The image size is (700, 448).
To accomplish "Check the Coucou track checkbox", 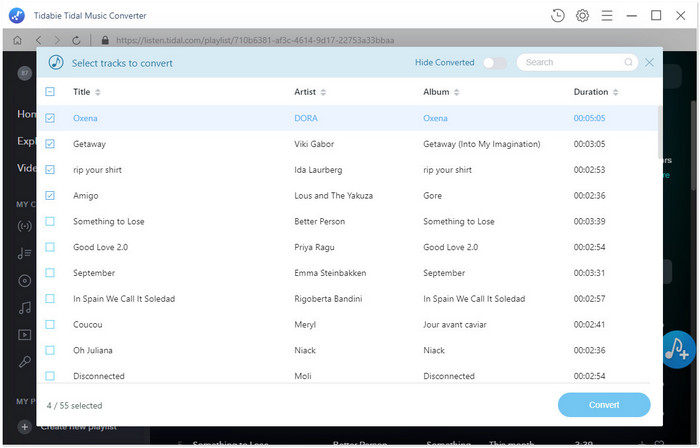I will 50,325.
